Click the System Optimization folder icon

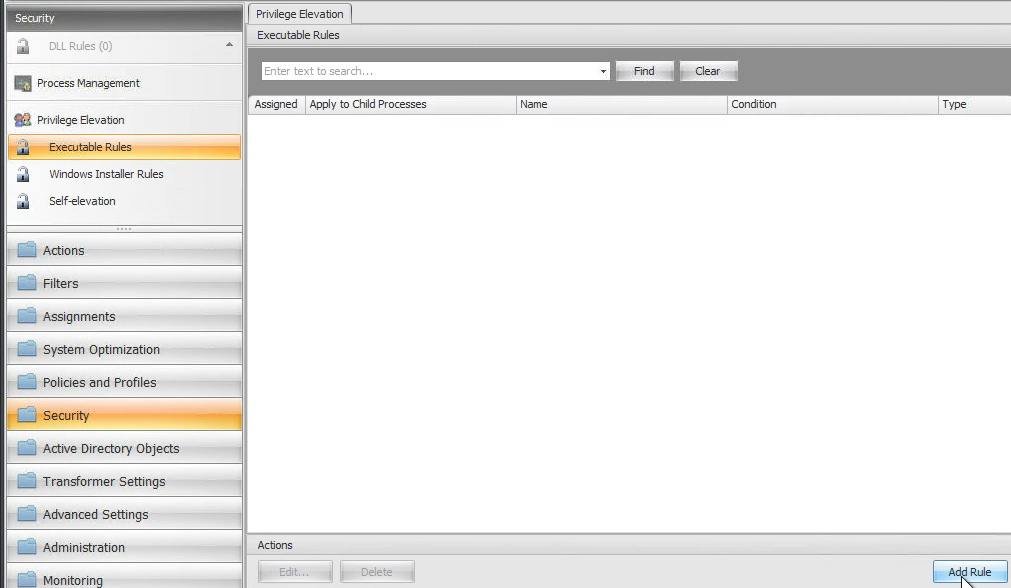click(26, 349)
